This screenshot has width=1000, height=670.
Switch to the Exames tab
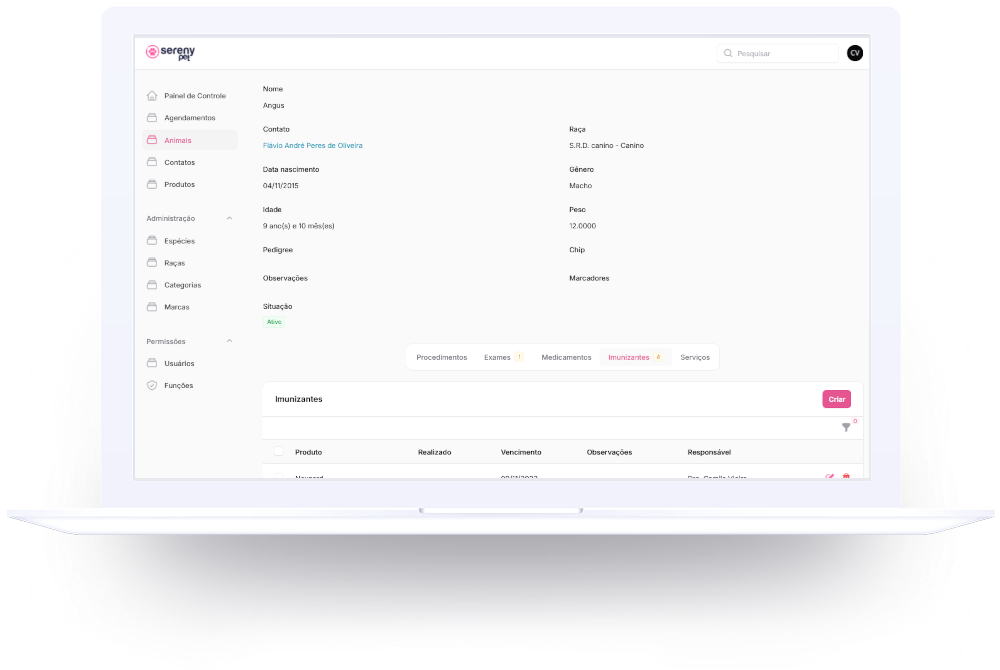coord(497,357)
